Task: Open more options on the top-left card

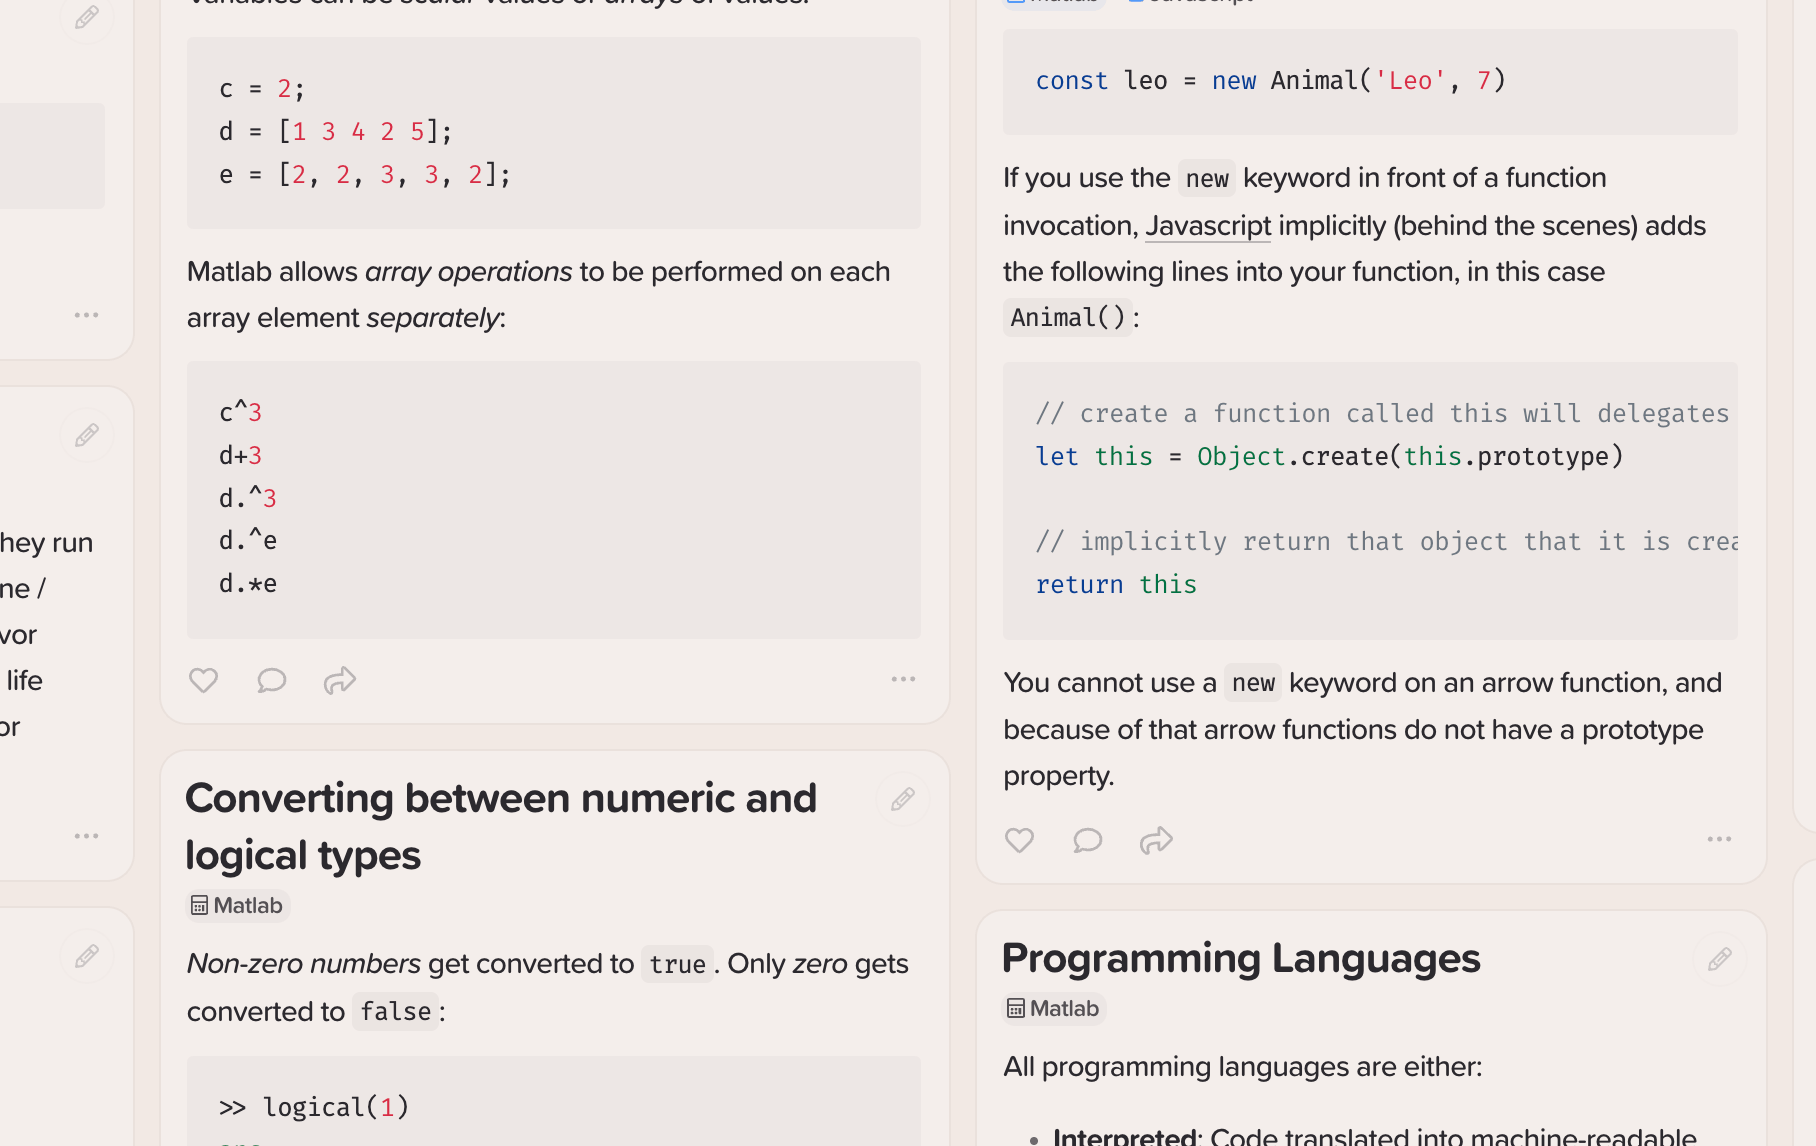Action: click(86, 315)
